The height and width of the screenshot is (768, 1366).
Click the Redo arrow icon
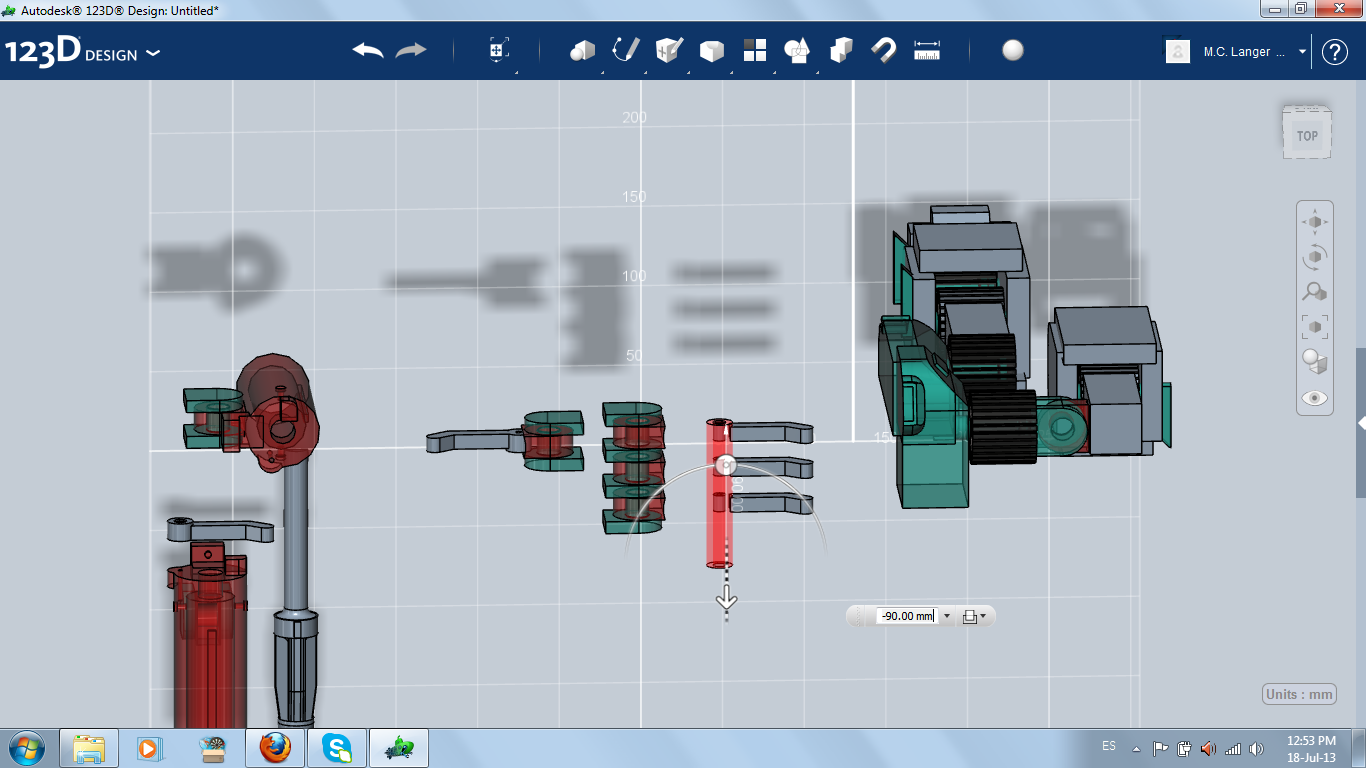[411, 50]
